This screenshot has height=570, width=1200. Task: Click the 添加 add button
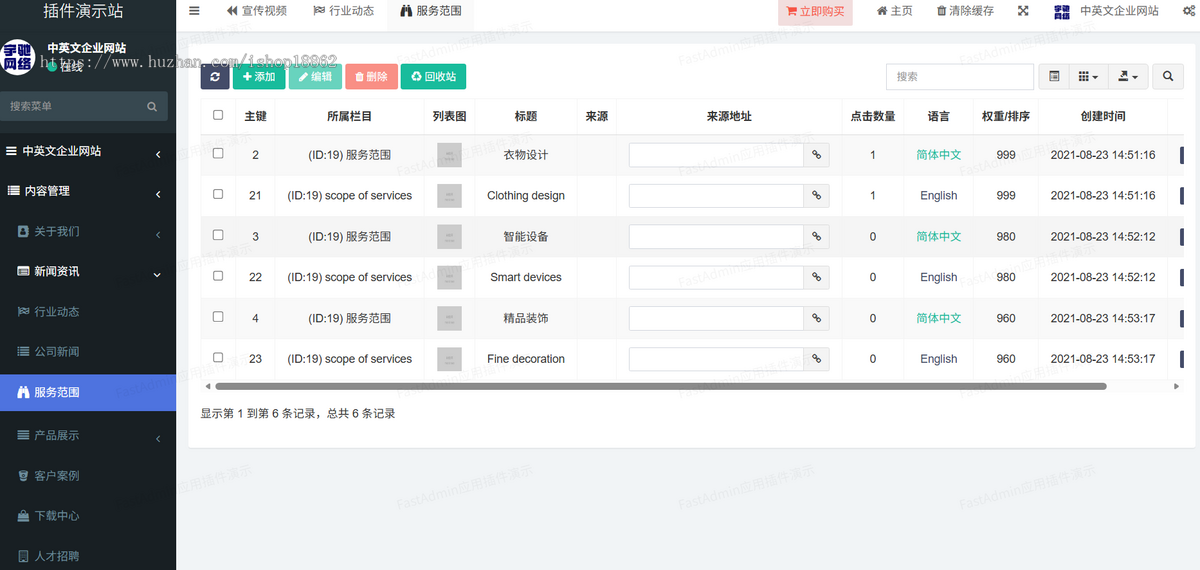tap(259, 76)
